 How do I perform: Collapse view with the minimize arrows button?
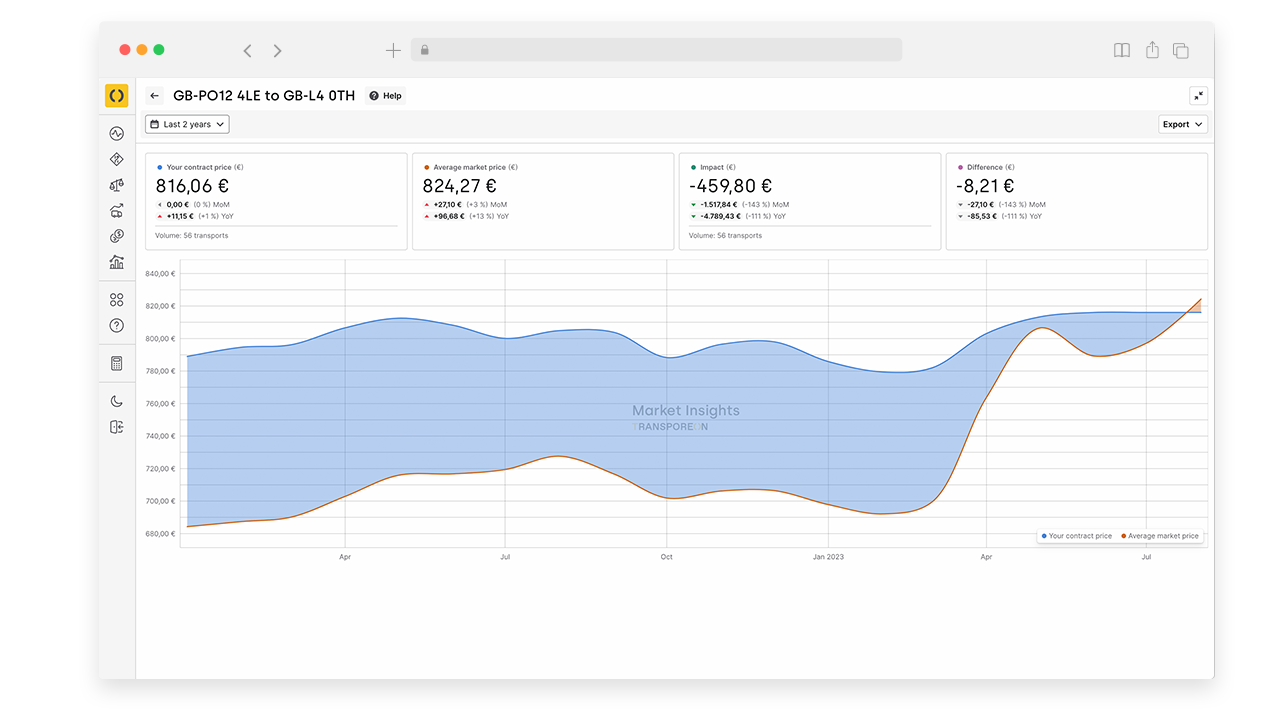pyautogui.click(x=1198, y=96)
